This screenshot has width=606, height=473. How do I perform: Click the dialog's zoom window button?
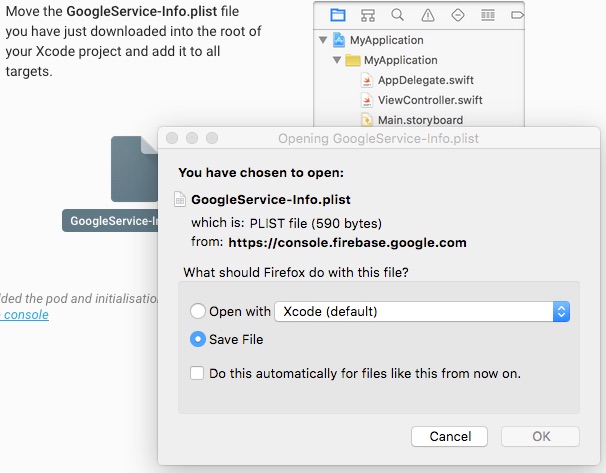212,138
